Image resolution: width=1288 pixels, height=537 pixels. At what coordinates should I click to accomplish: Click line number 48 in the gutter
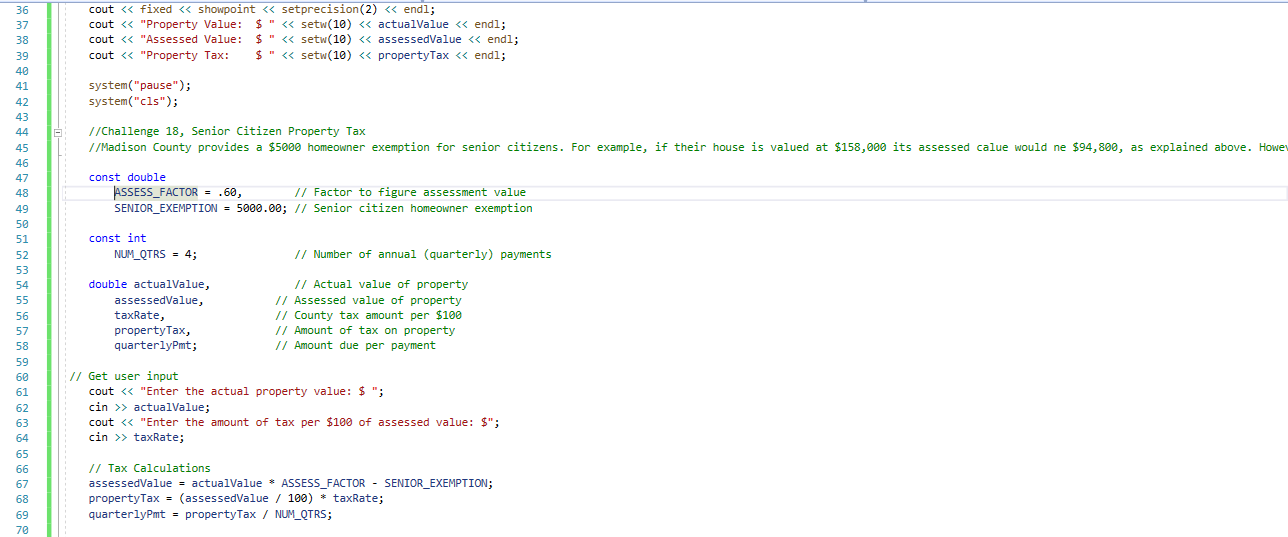click(x=23, y=193)
